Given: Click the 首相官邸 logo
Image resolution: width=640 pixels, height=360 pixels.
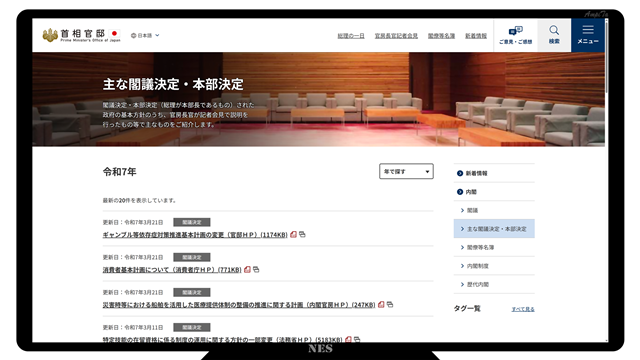Looking at the screenshot, I should tap(81, 35).
